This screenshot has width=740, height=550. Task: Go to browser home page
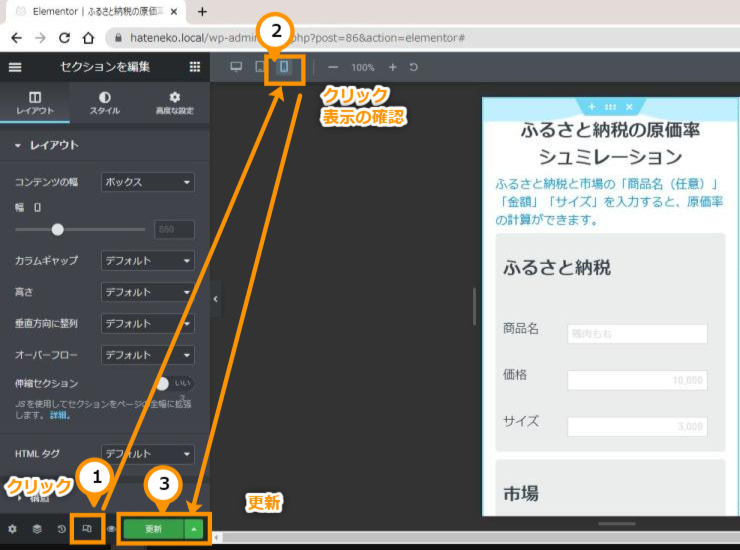click(x=88, y=38)
